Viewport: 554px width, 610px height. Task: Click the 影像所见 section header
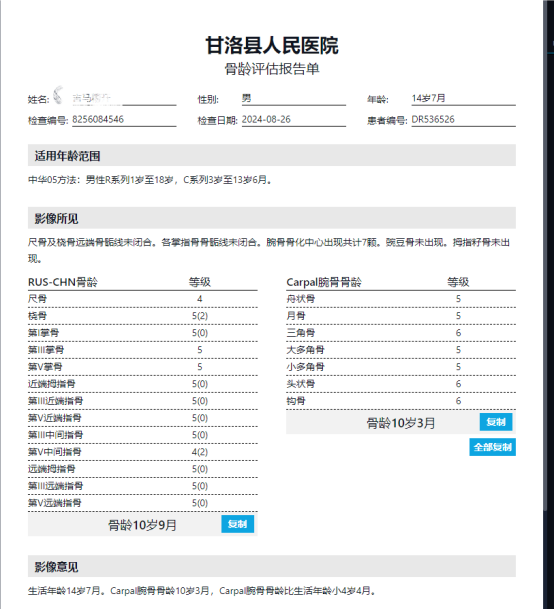coord(272,218)
